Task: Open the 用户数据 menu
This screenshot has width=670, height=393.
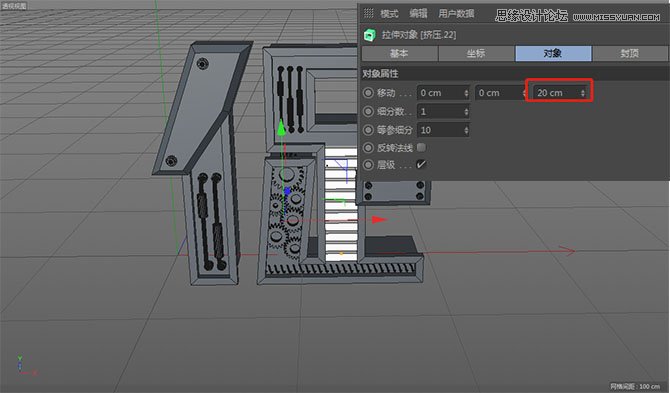Action: (456, 14)
